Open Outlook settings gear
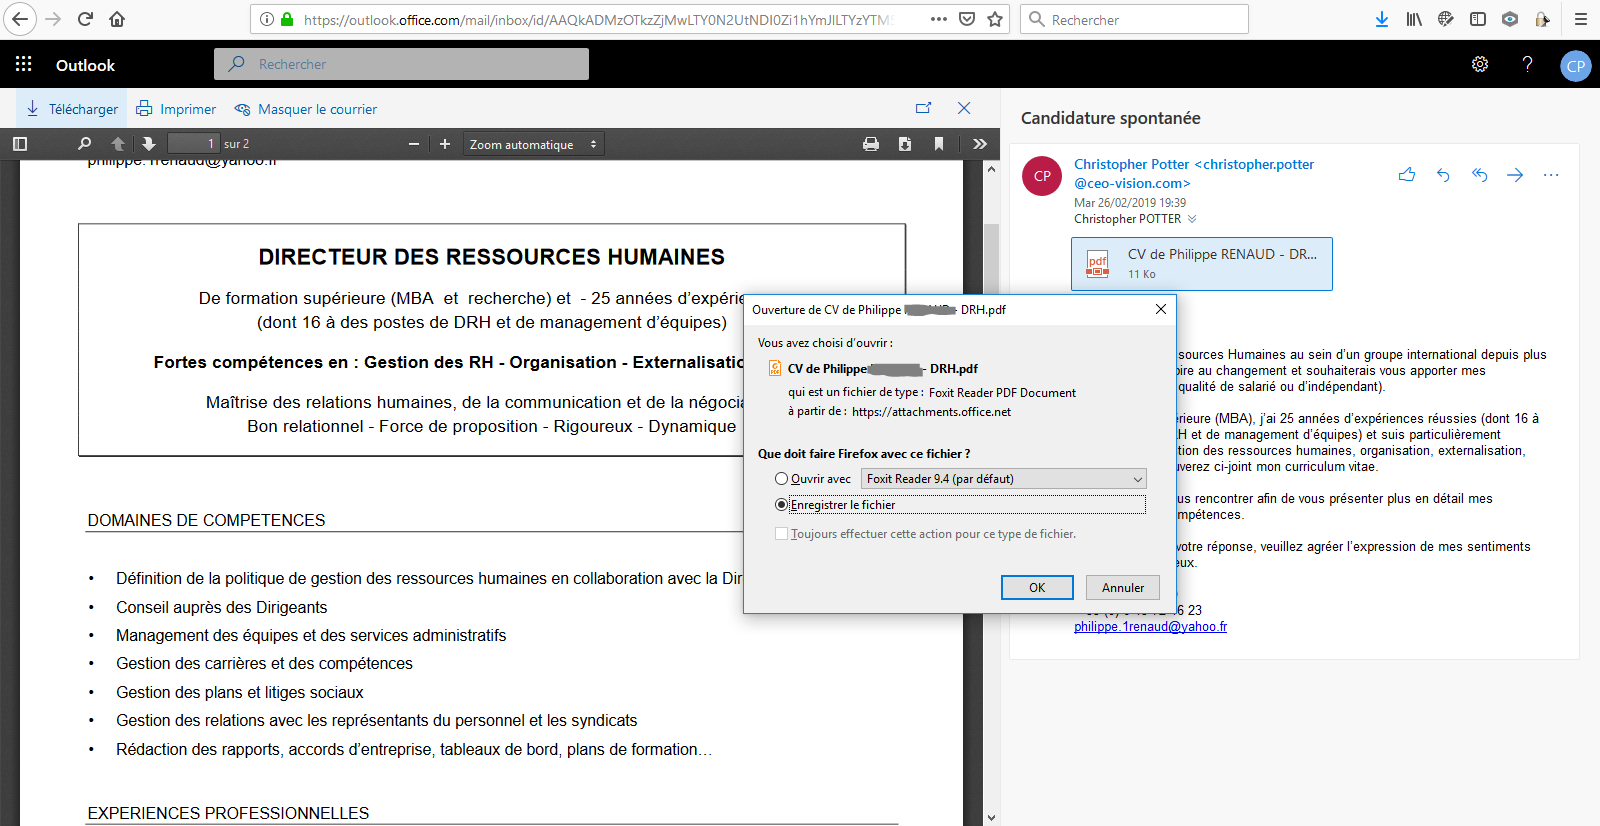The image size is (1600, 826). click(x=1480, y=64)
